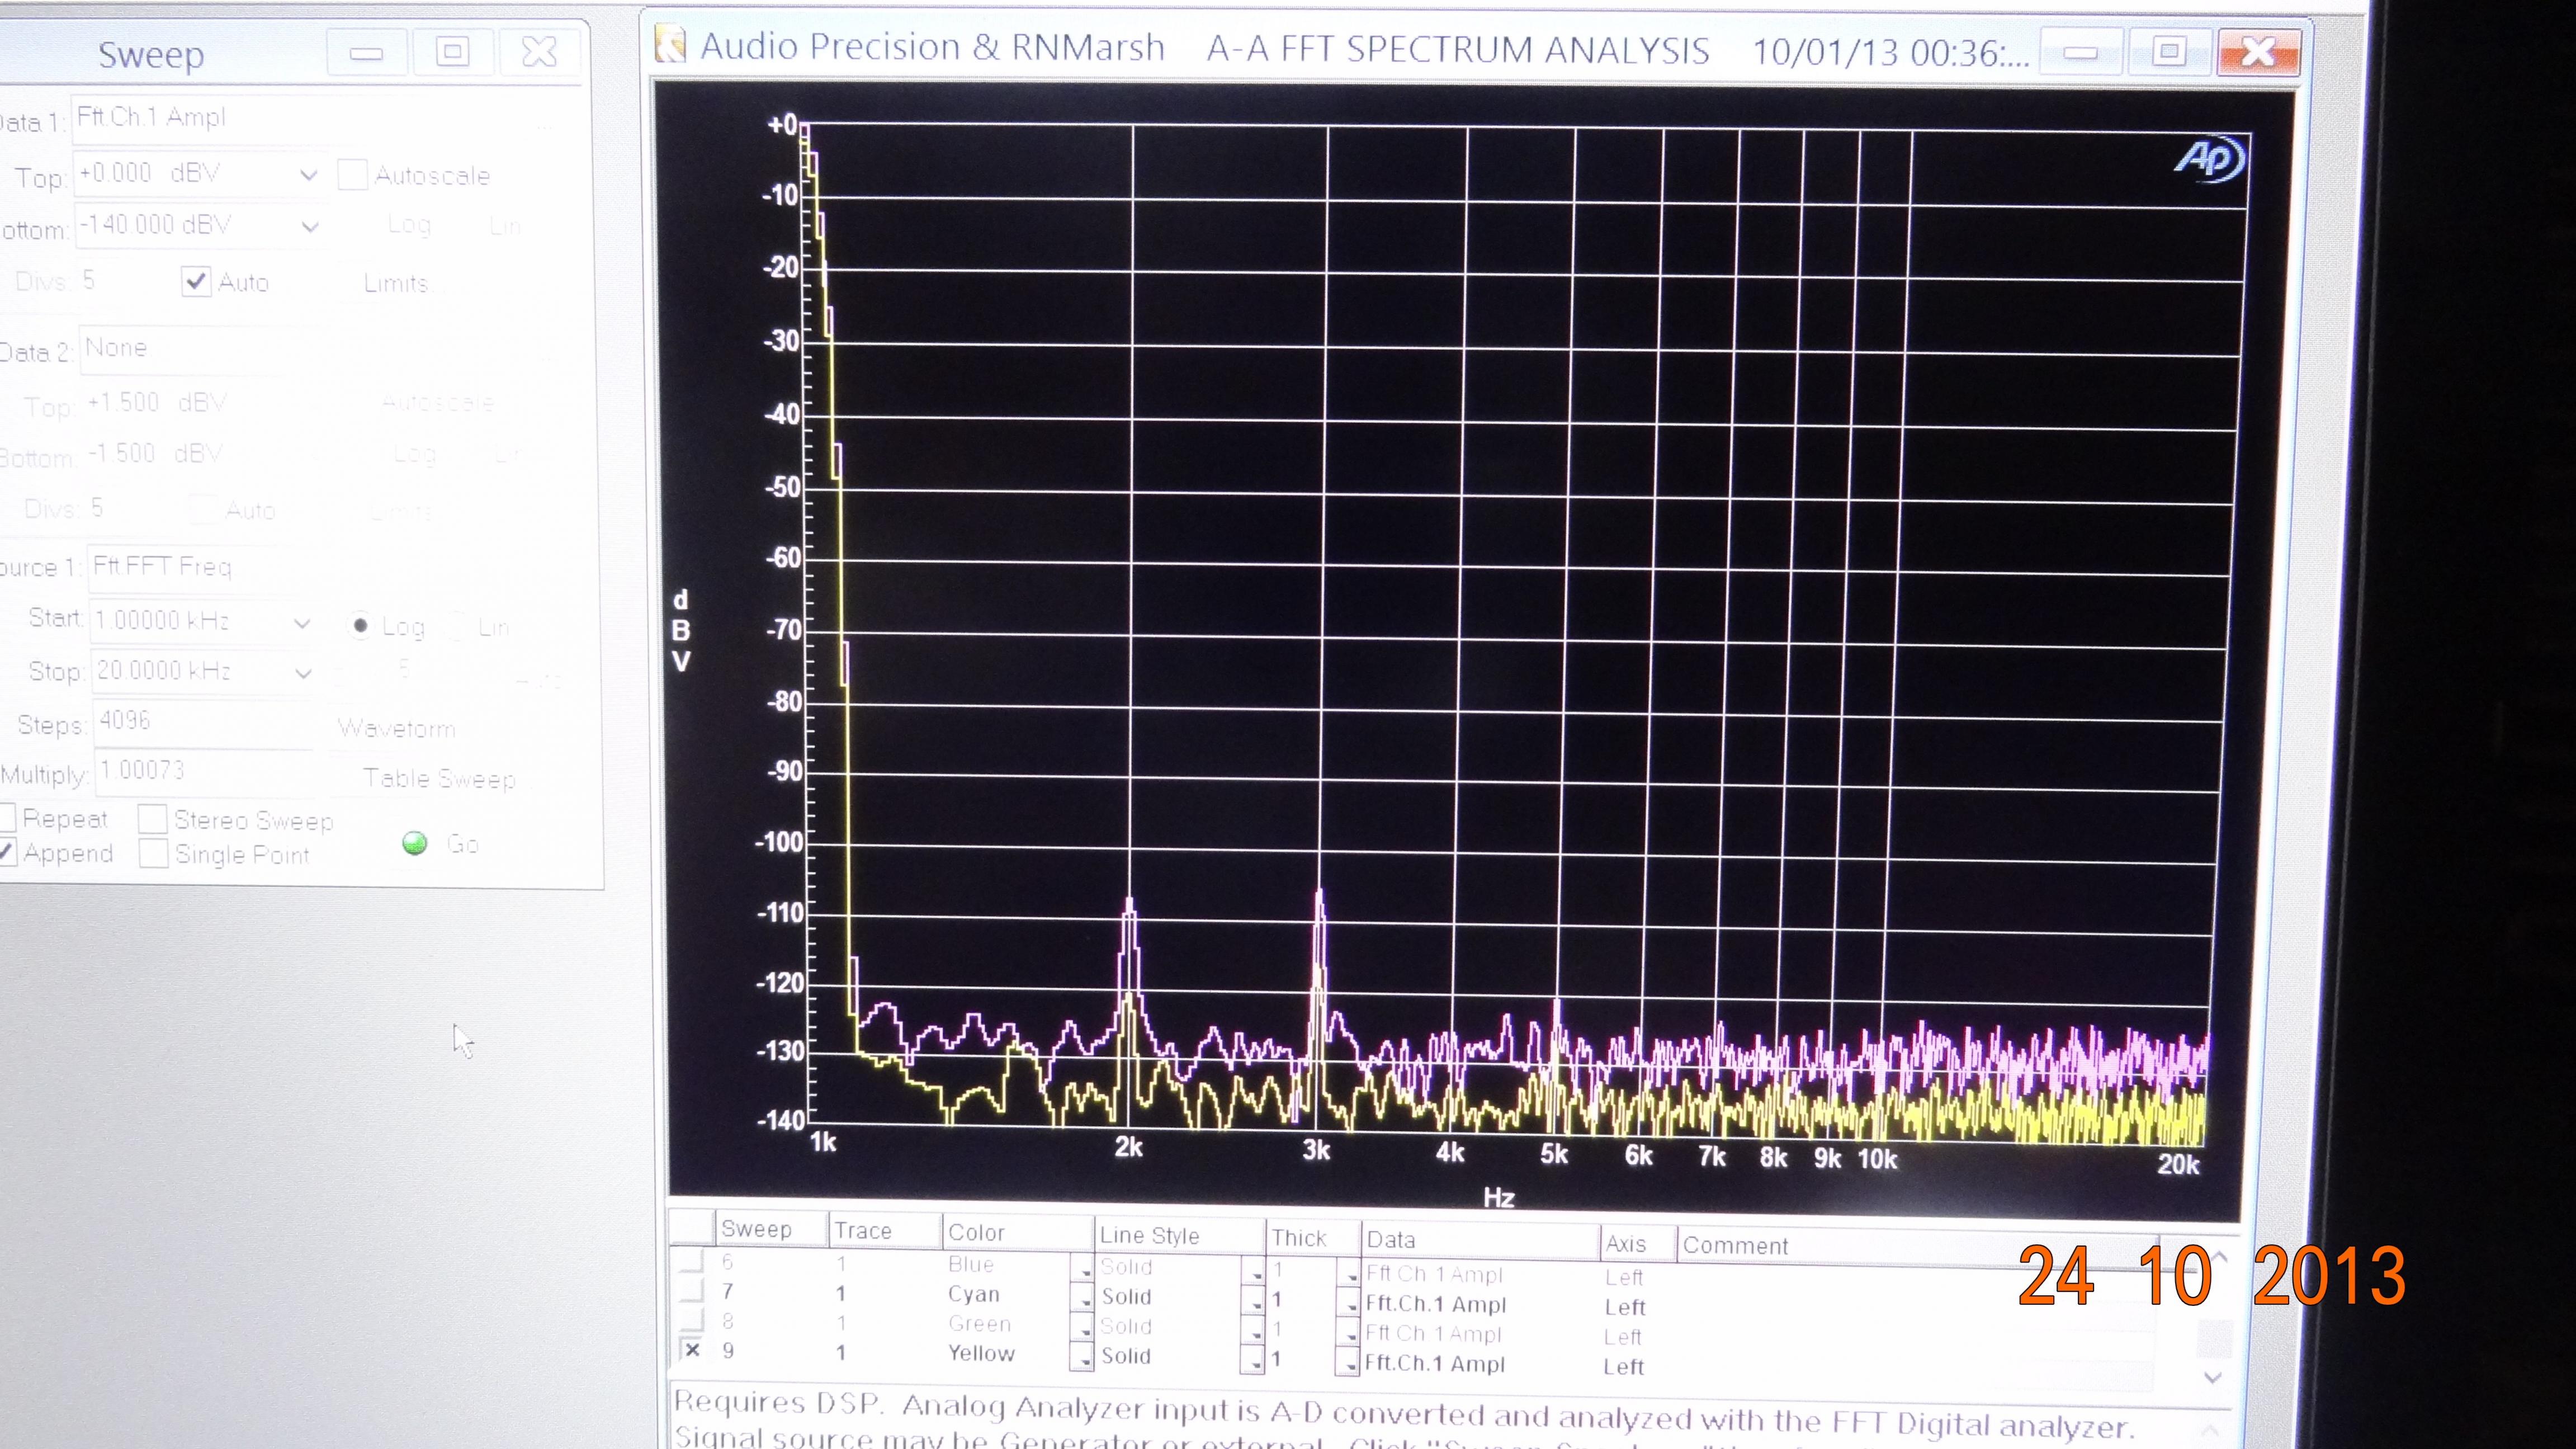Image resolution: width=2576 pixels, height=1449 pixels.
Task: Click the Yellow color cell of sweep 9
Action: pos(981,1353)
